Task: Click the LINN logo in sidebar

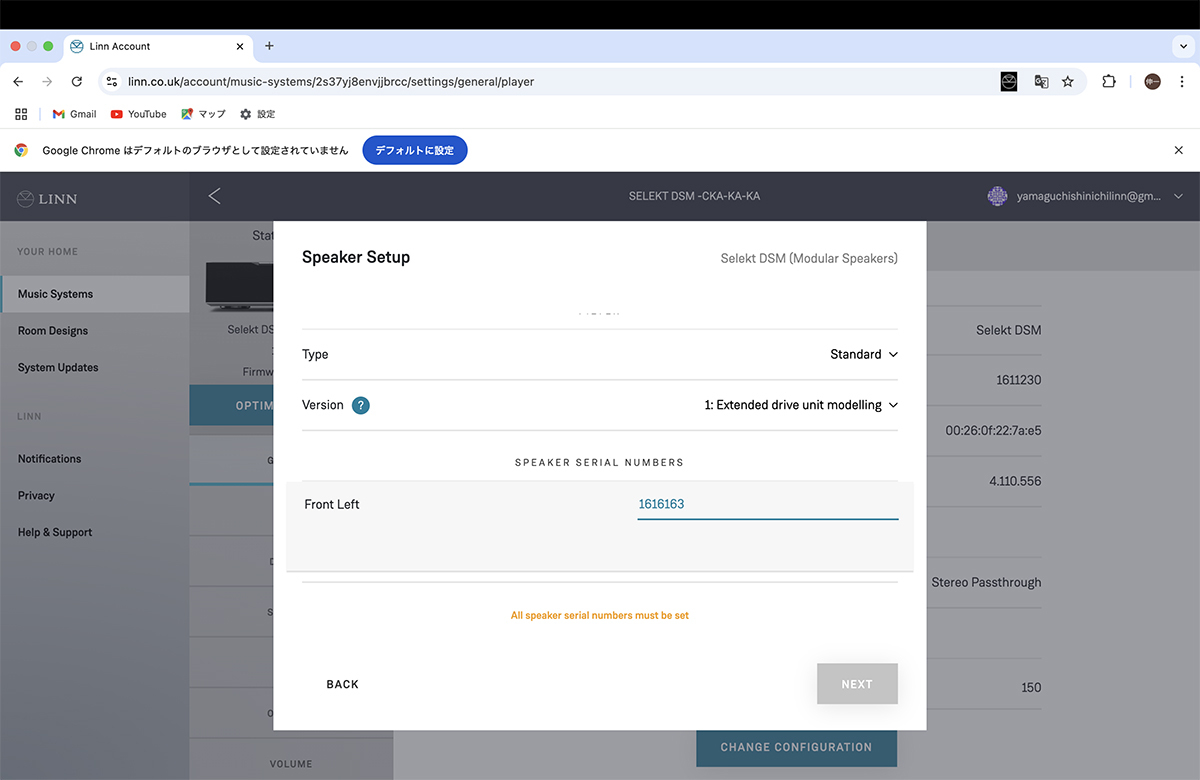Action: pyautogui.click(x=47, y=199)
